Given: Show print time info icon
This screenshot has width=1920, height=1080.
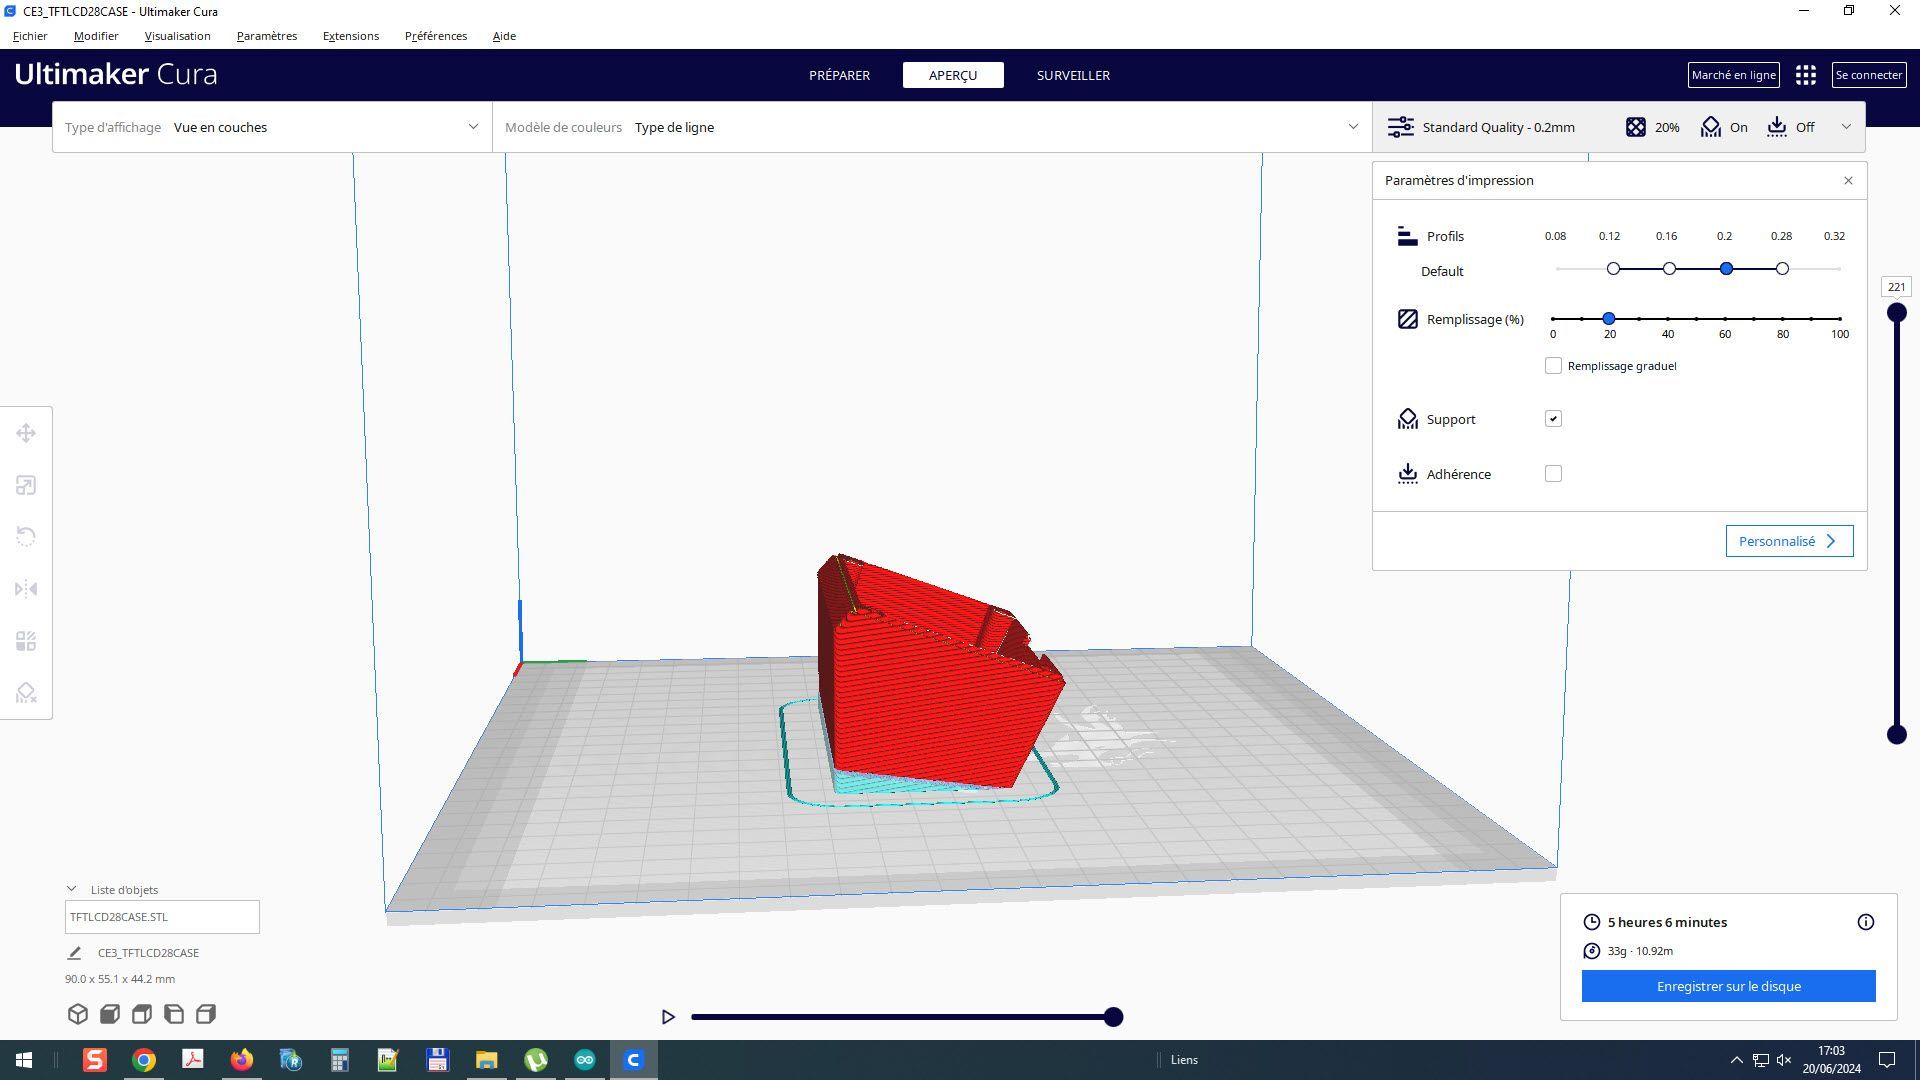Looking at the screenshot, I should (x=1866, y=922).
